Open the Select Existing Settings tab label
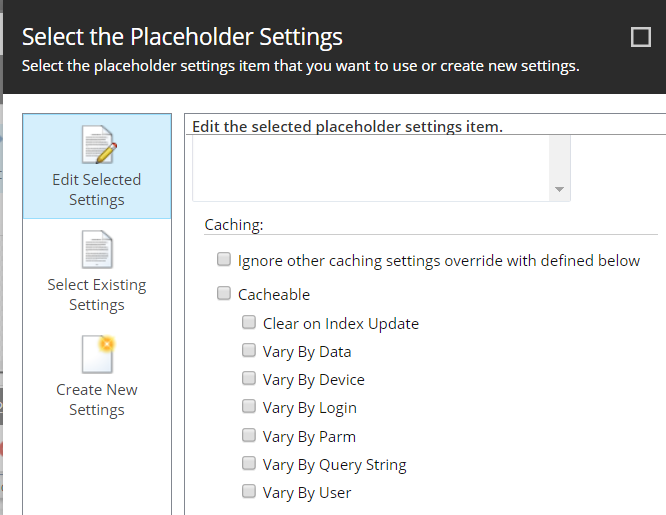 97,294
